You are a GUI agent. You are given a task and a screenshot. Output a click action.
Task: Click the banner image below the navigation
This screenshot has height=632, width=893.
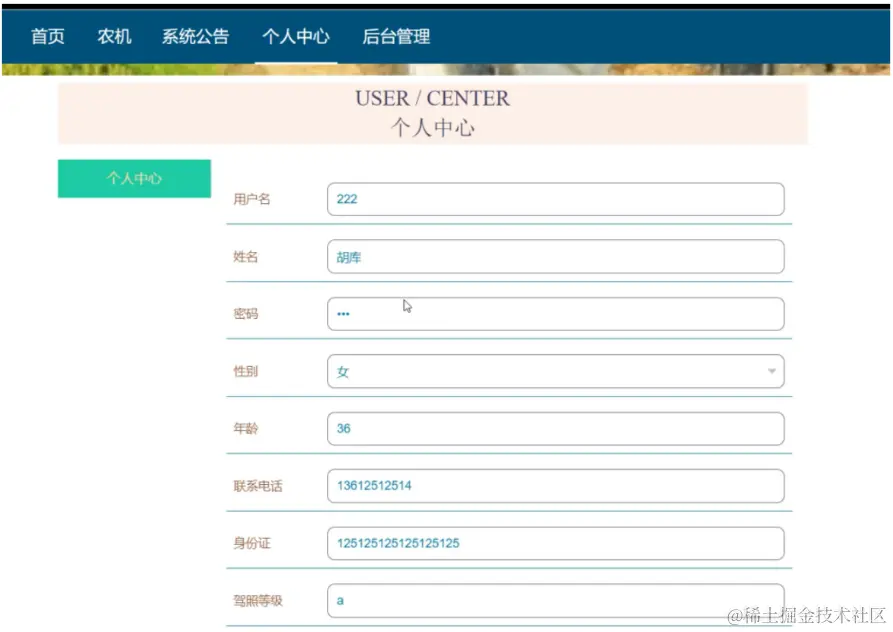click(x=446, y=69)
